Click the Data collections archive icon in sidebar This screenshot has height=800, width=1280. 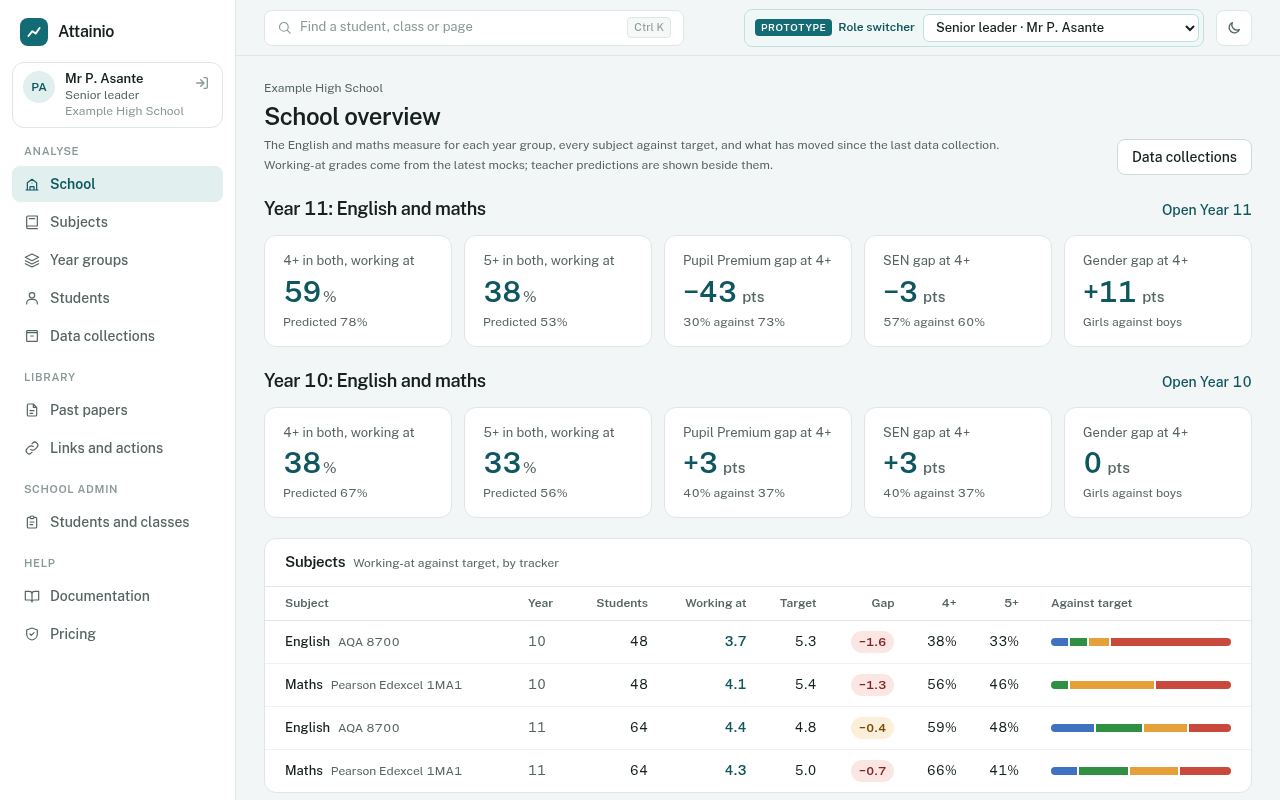click(x=32, y=336)
